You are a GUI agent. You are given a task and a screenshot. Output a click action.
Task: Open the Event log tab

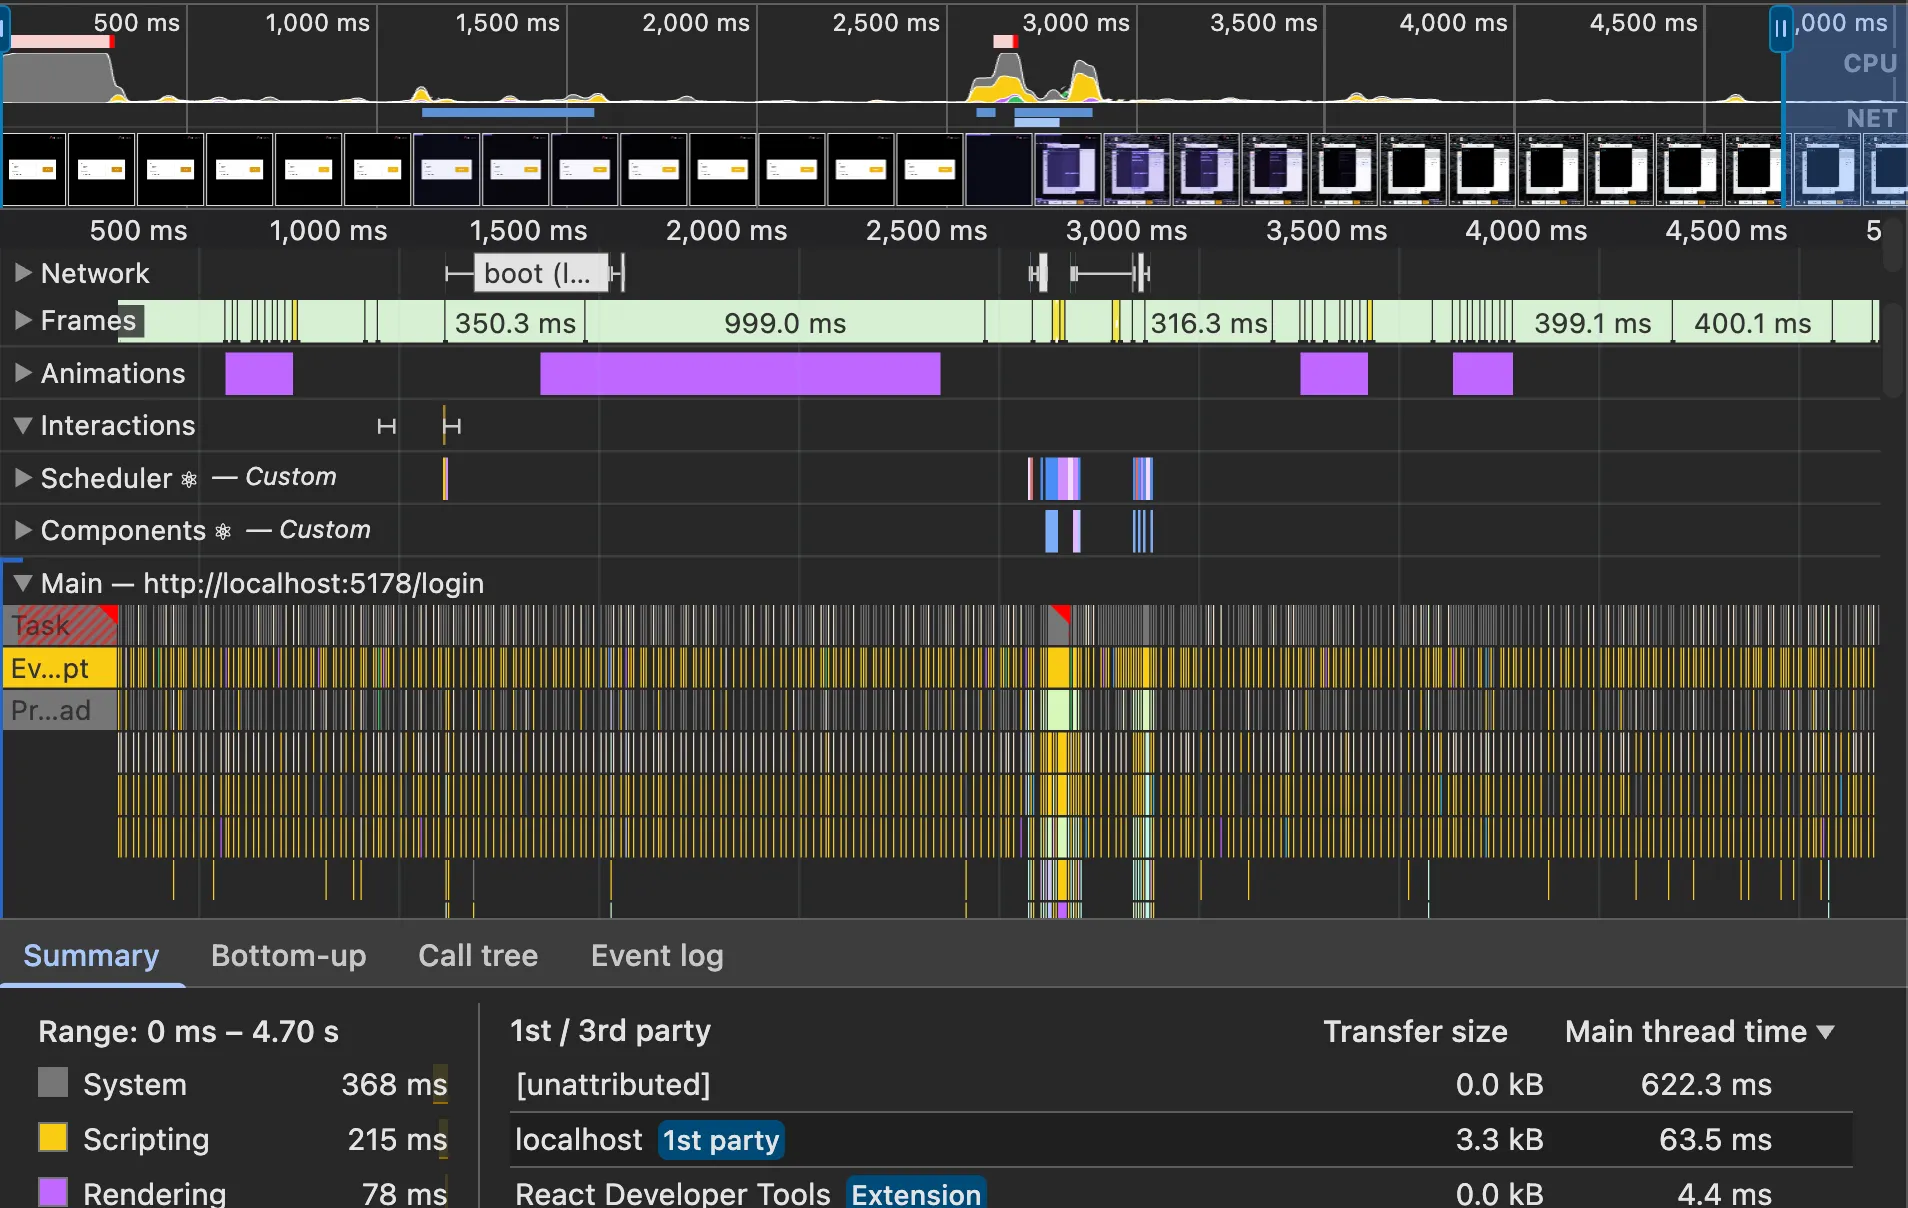click(656, 956)
